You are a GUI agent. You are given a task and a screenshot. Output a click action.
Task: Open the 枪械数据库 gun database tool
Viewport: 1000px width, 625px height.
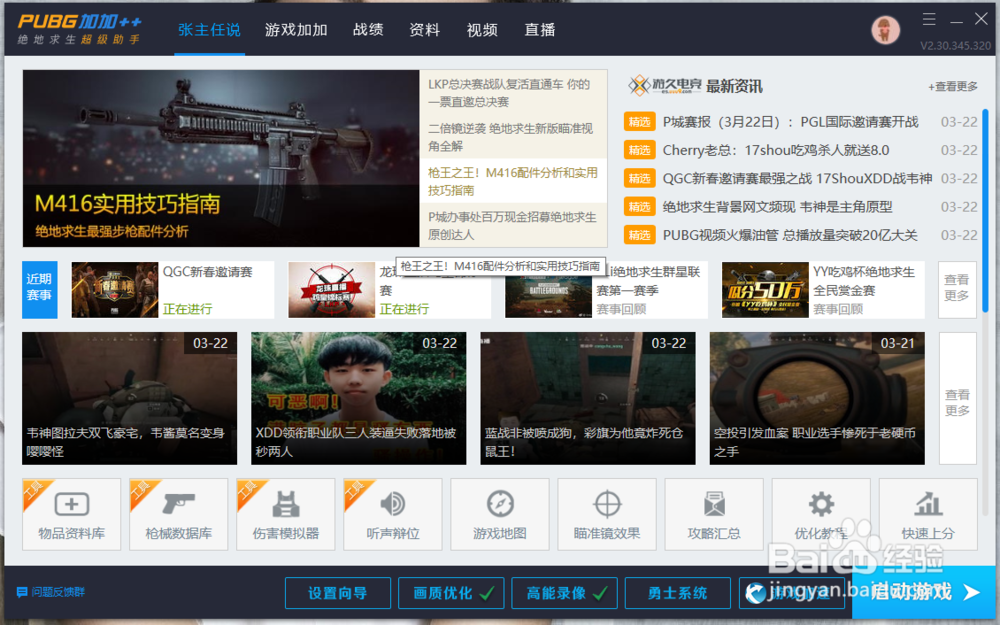[x=178, y=514]
